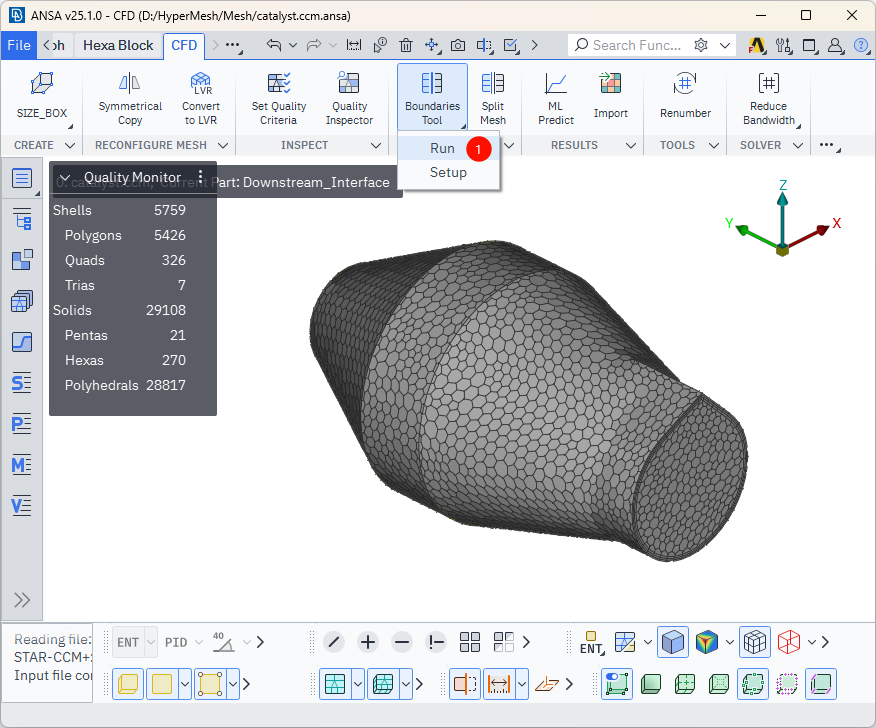Toggle the shaded solid cube view mode
Image resolution: width=876 pixels, height=728 pixels.
tap(673, 642)
